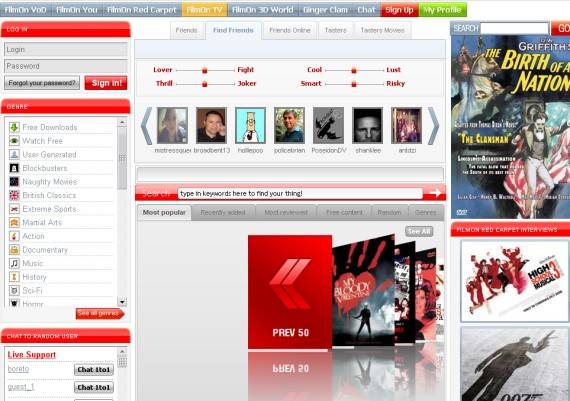Open the Recently added tab
570x401 pixels.
223,213
